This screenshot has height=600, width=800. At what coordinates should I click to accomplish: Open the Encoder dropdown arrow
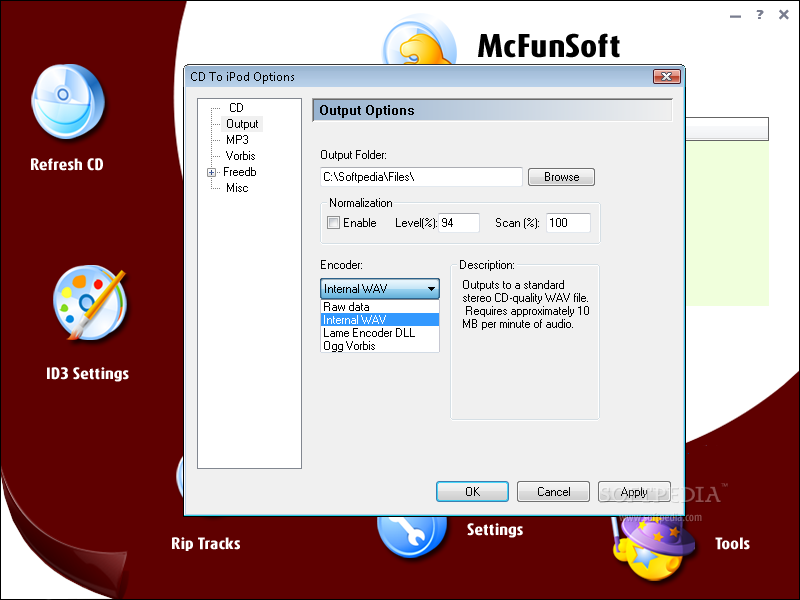pyautogui.click(x=431, y=289)
